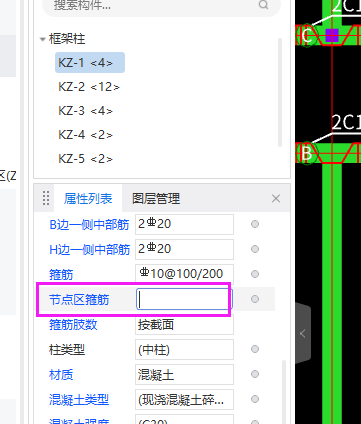Image resolution: width=361 pixels, height=424 pixels.
Task: Click the 柱类型 property label
Action: click(67, 350)
